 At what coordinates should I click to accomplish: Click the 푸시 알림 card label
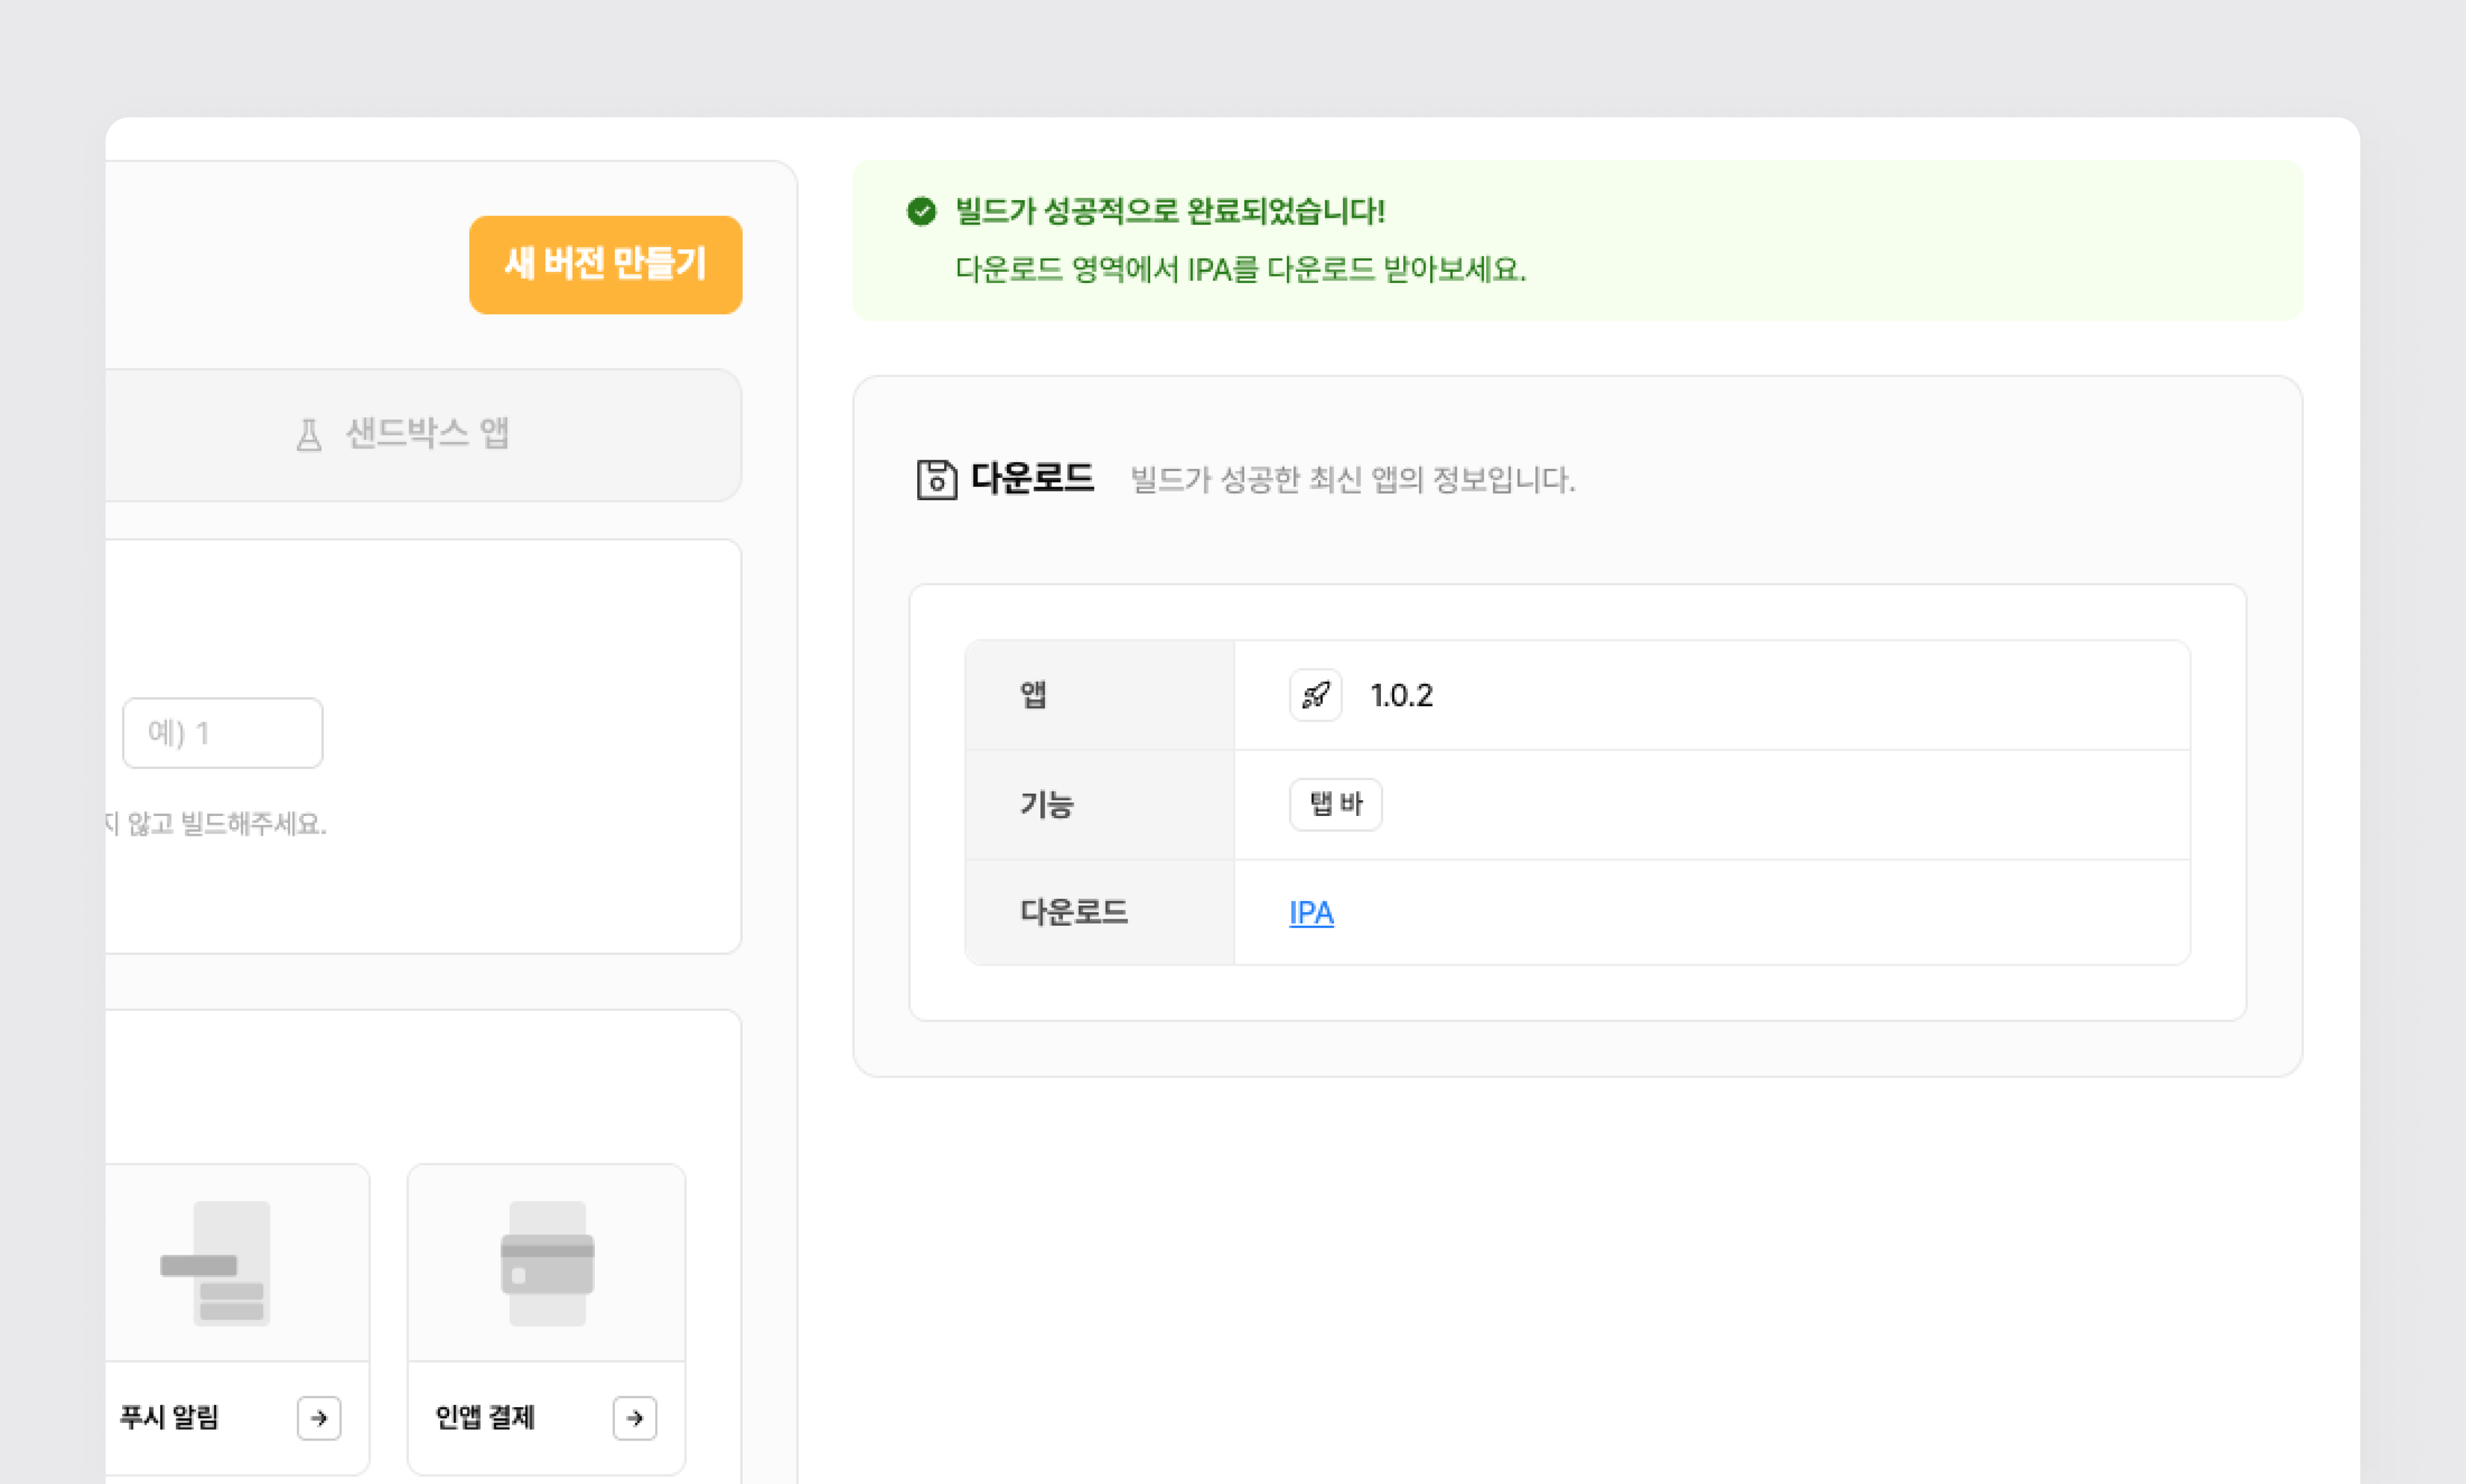pos(169,1417)
